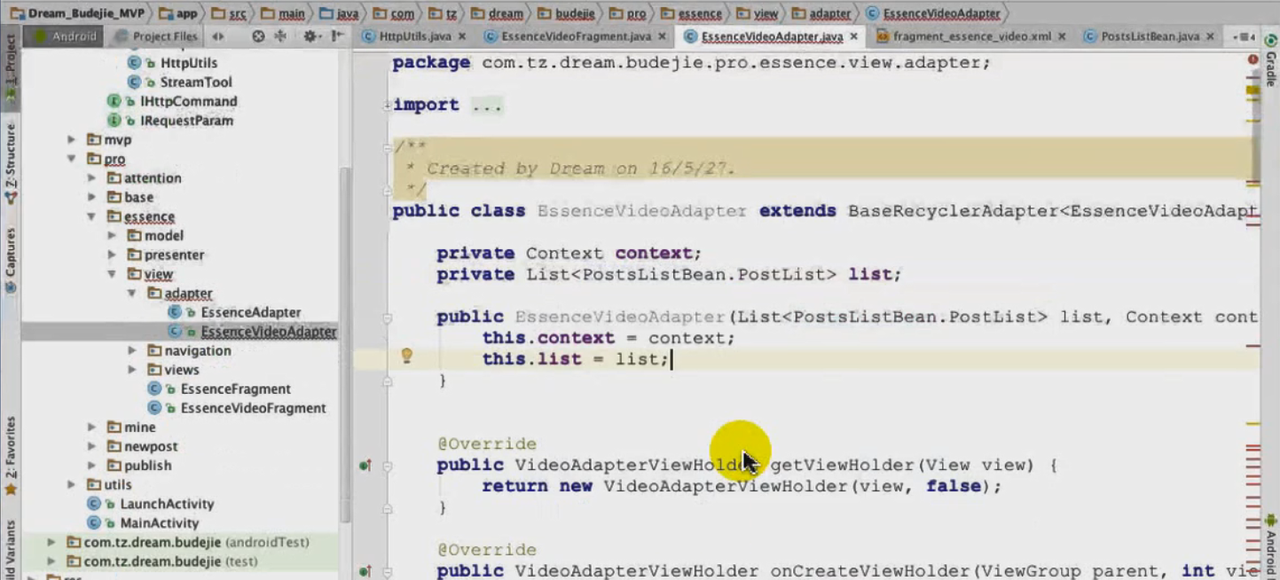Unfold the collapsed import block
This screenshot has width=1280, height=580.
tap(388, 105)
